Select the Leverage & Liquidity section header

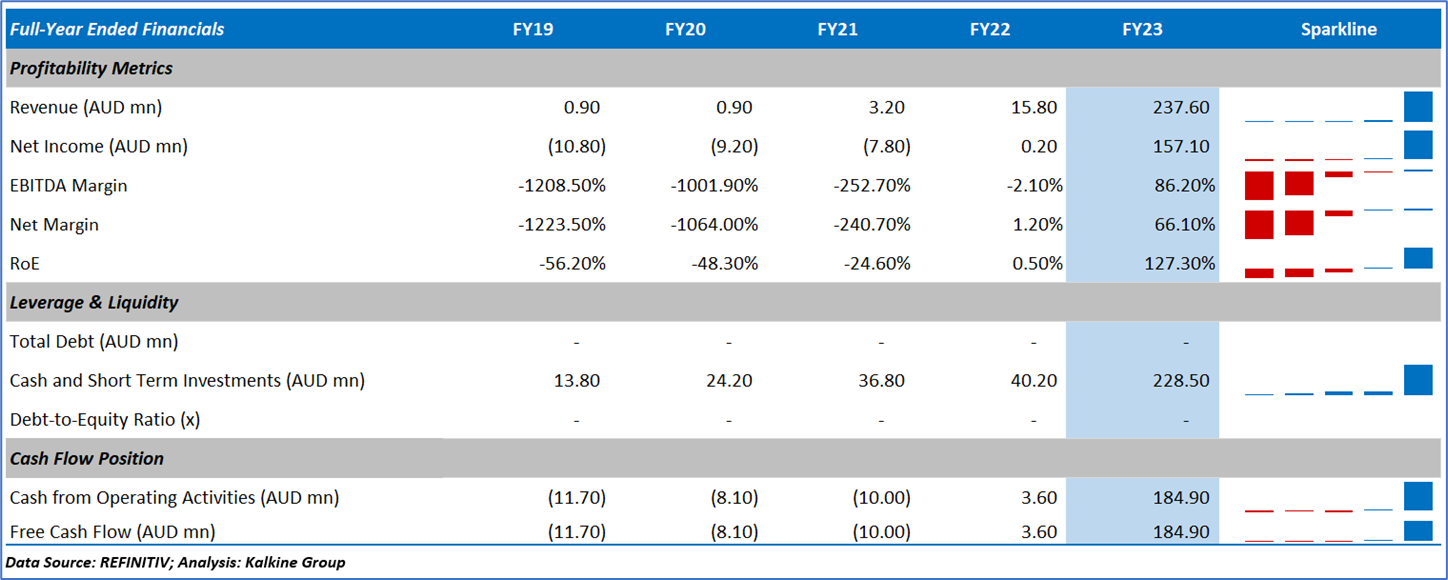click(x=94, y=302)
